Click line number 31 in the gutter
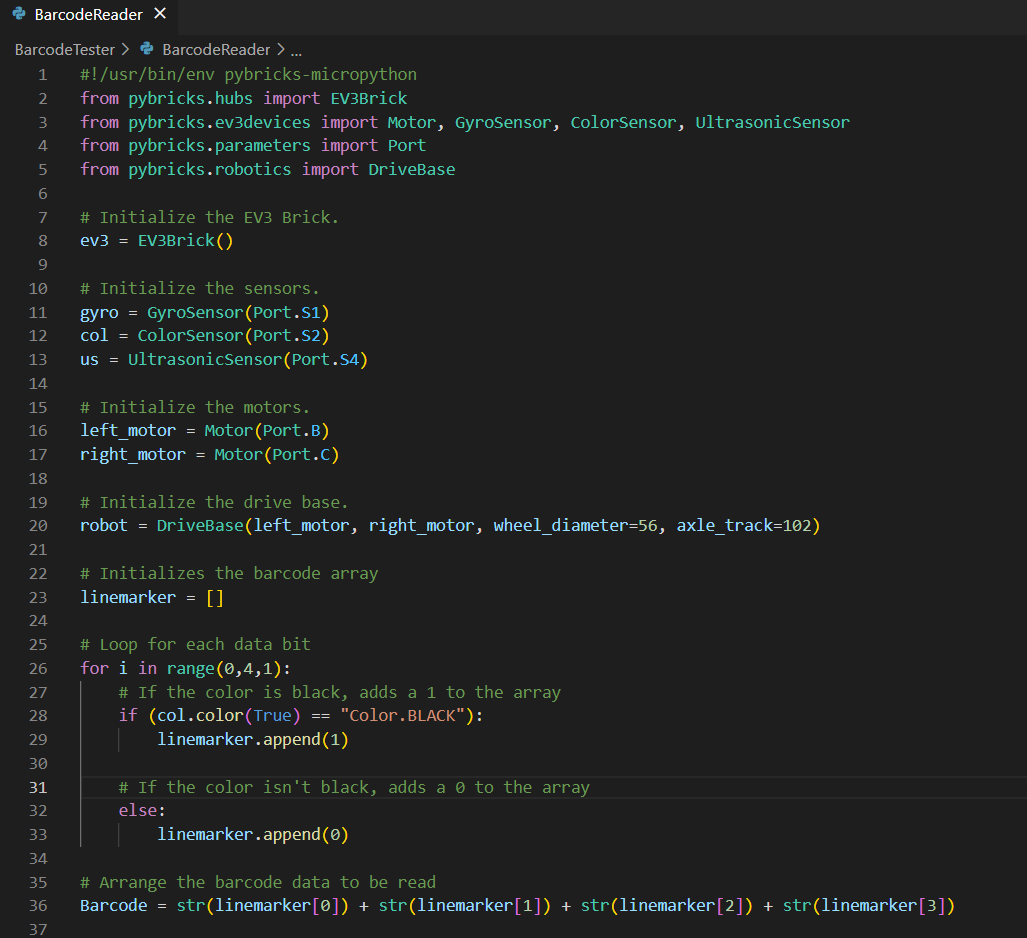 (38, 787)
